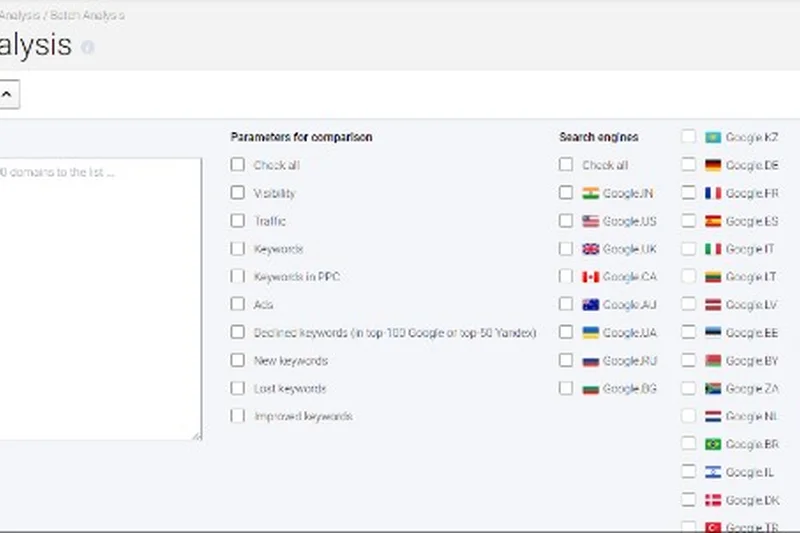Select the Lost keywords checkbox

[x=237, y=388]
